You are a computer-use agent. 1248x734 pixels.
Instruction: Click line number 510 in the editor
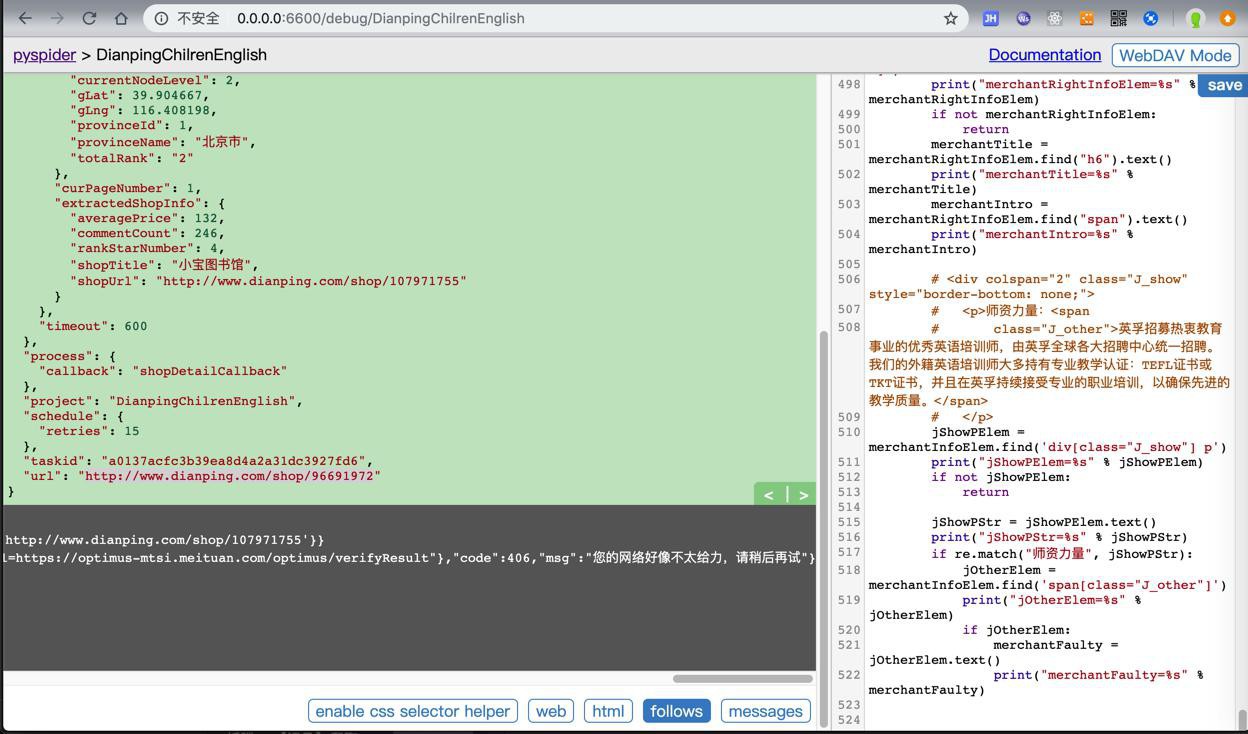[x=849, y=432]
